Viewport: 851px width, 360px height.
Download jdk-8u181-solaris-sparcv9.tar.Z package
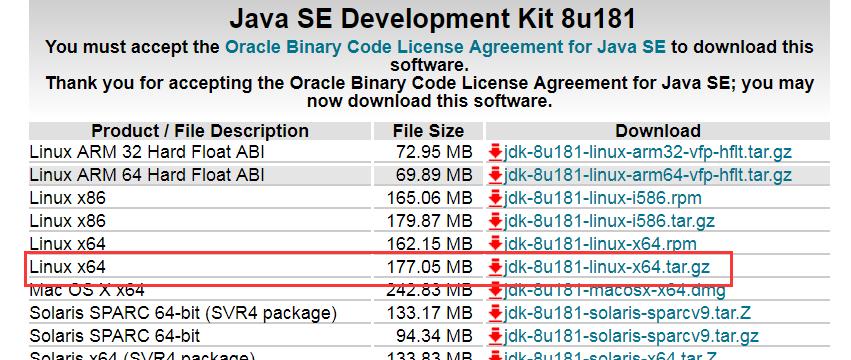click(x=627, y=313)
